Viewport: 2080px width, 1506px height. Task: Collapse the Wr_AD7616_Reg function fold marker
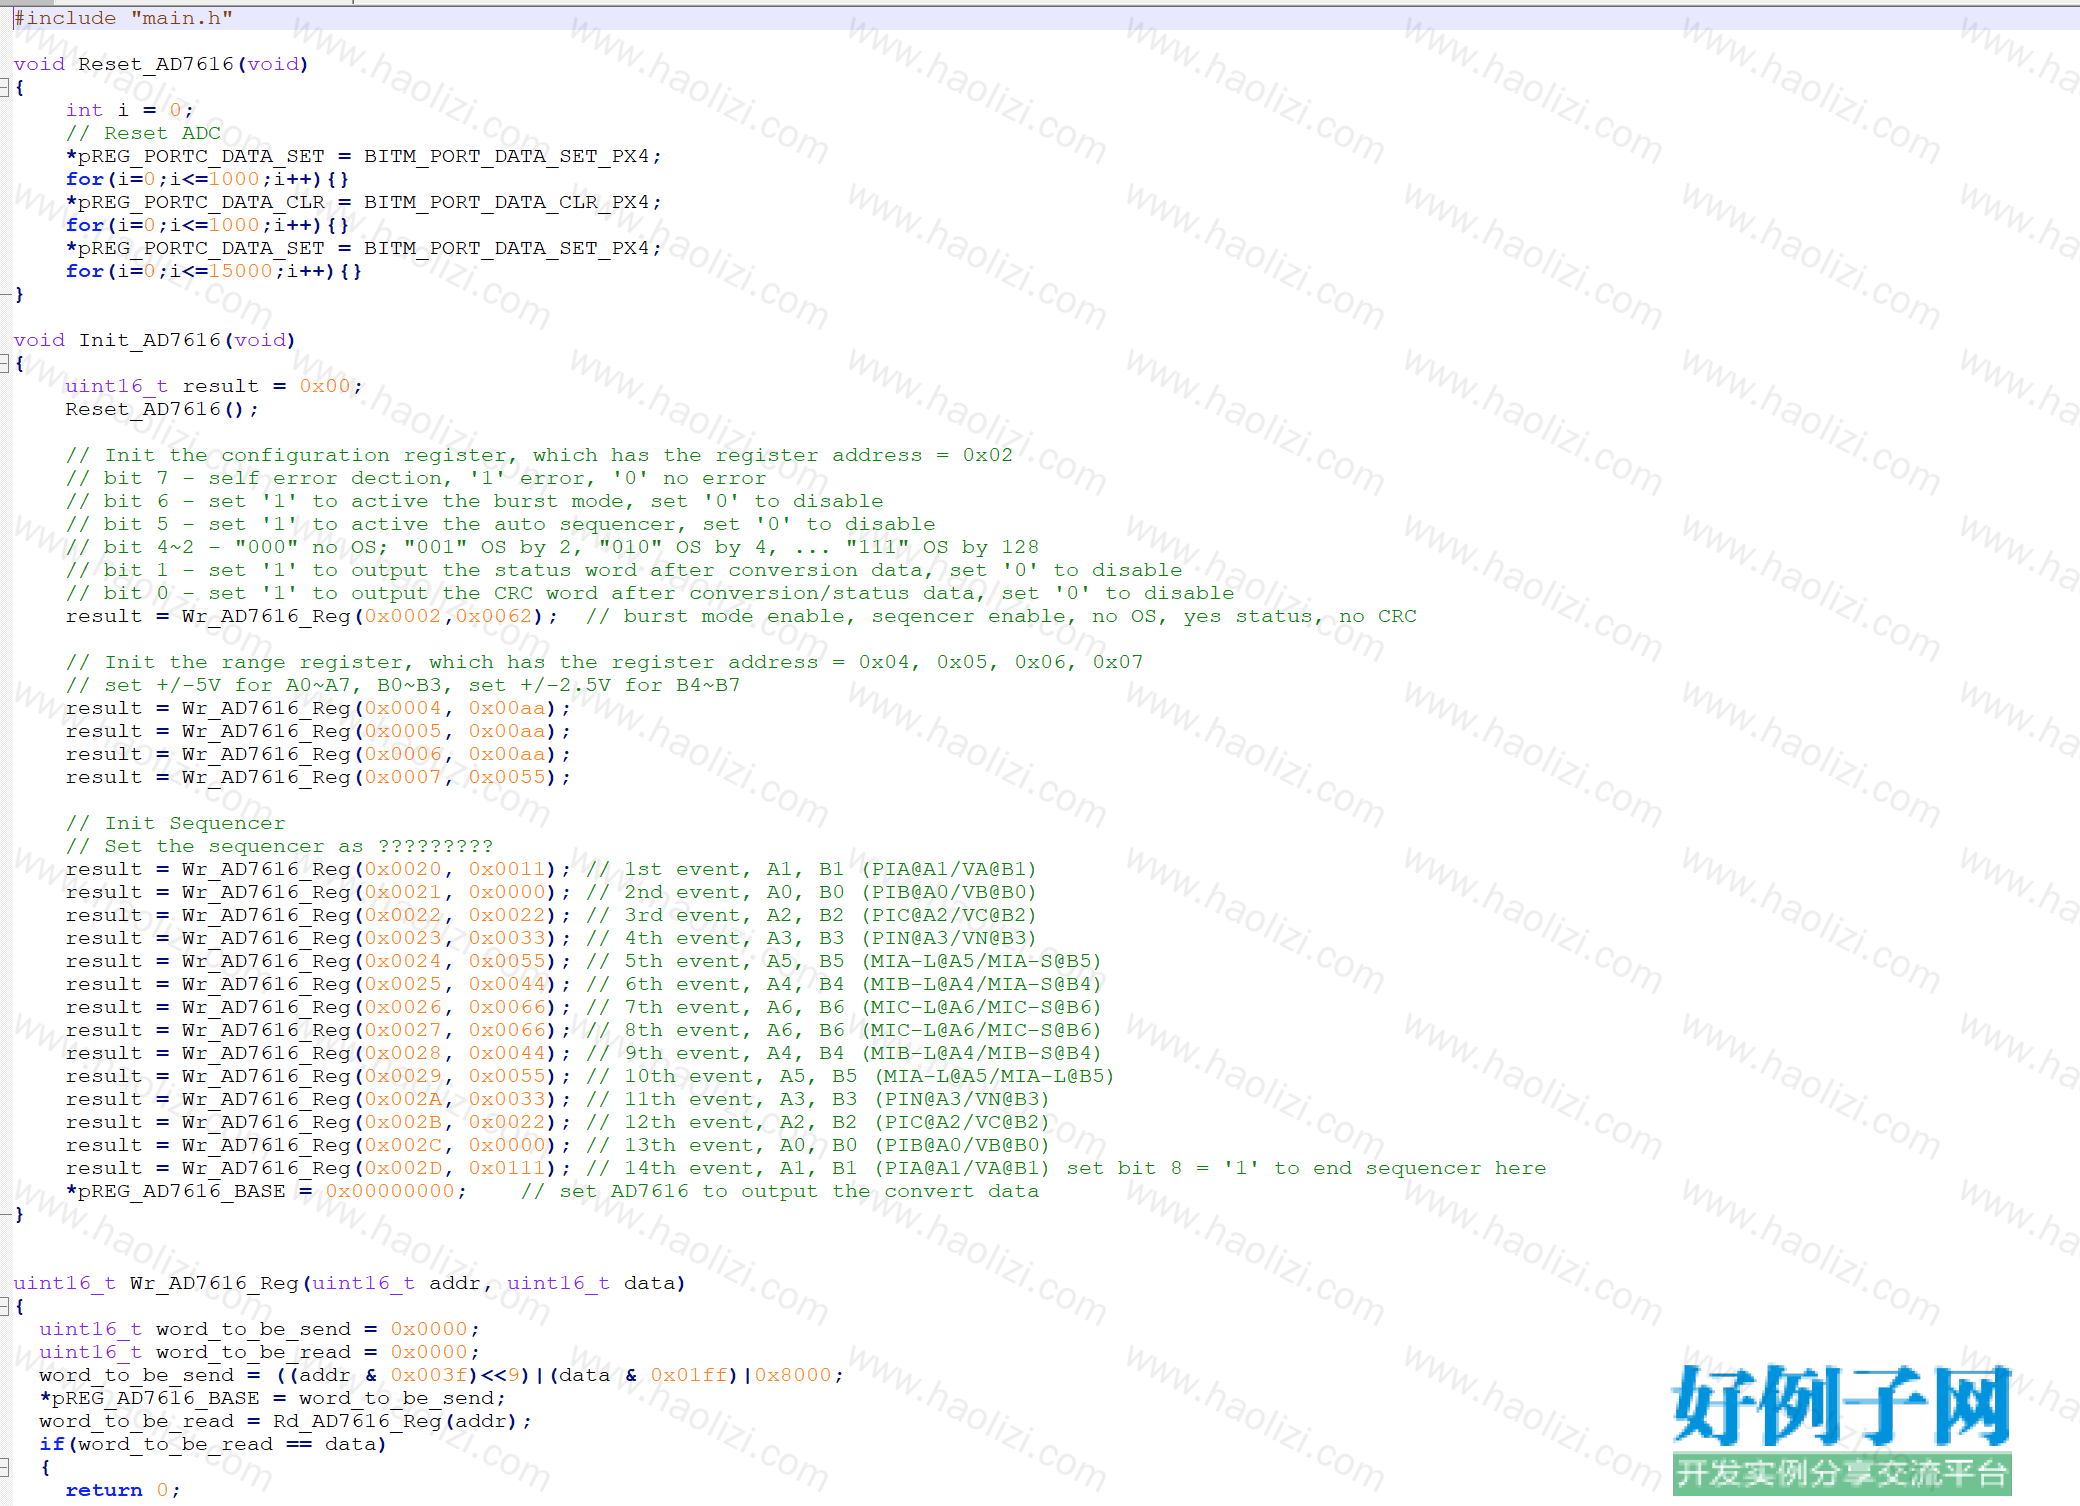(5, 1307)
